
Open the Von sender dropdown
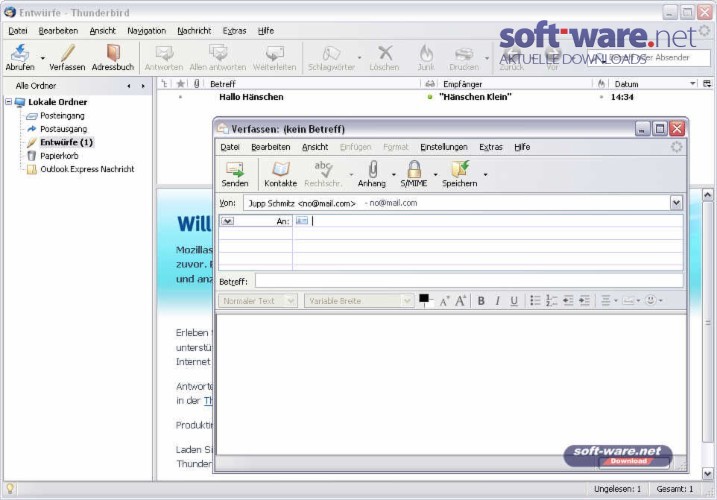pos(676,203)
